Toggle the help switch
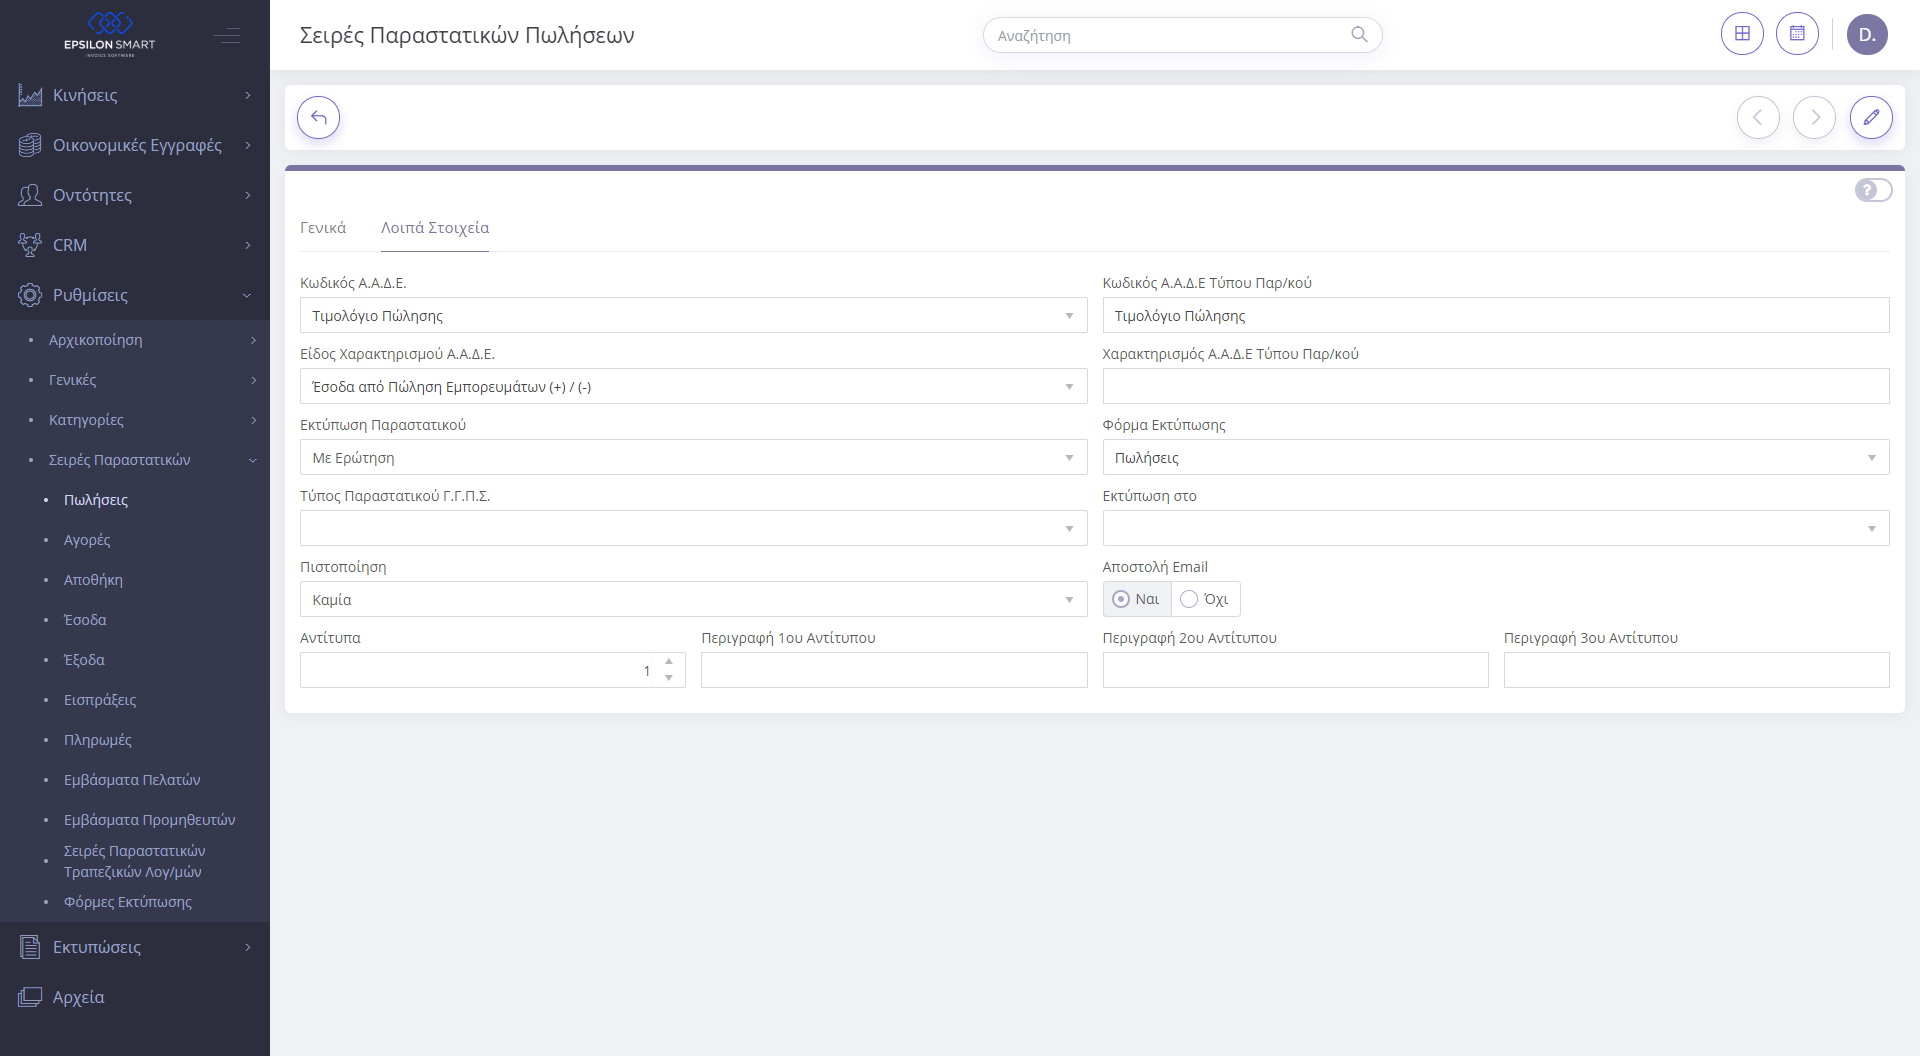 [1872, 190]
